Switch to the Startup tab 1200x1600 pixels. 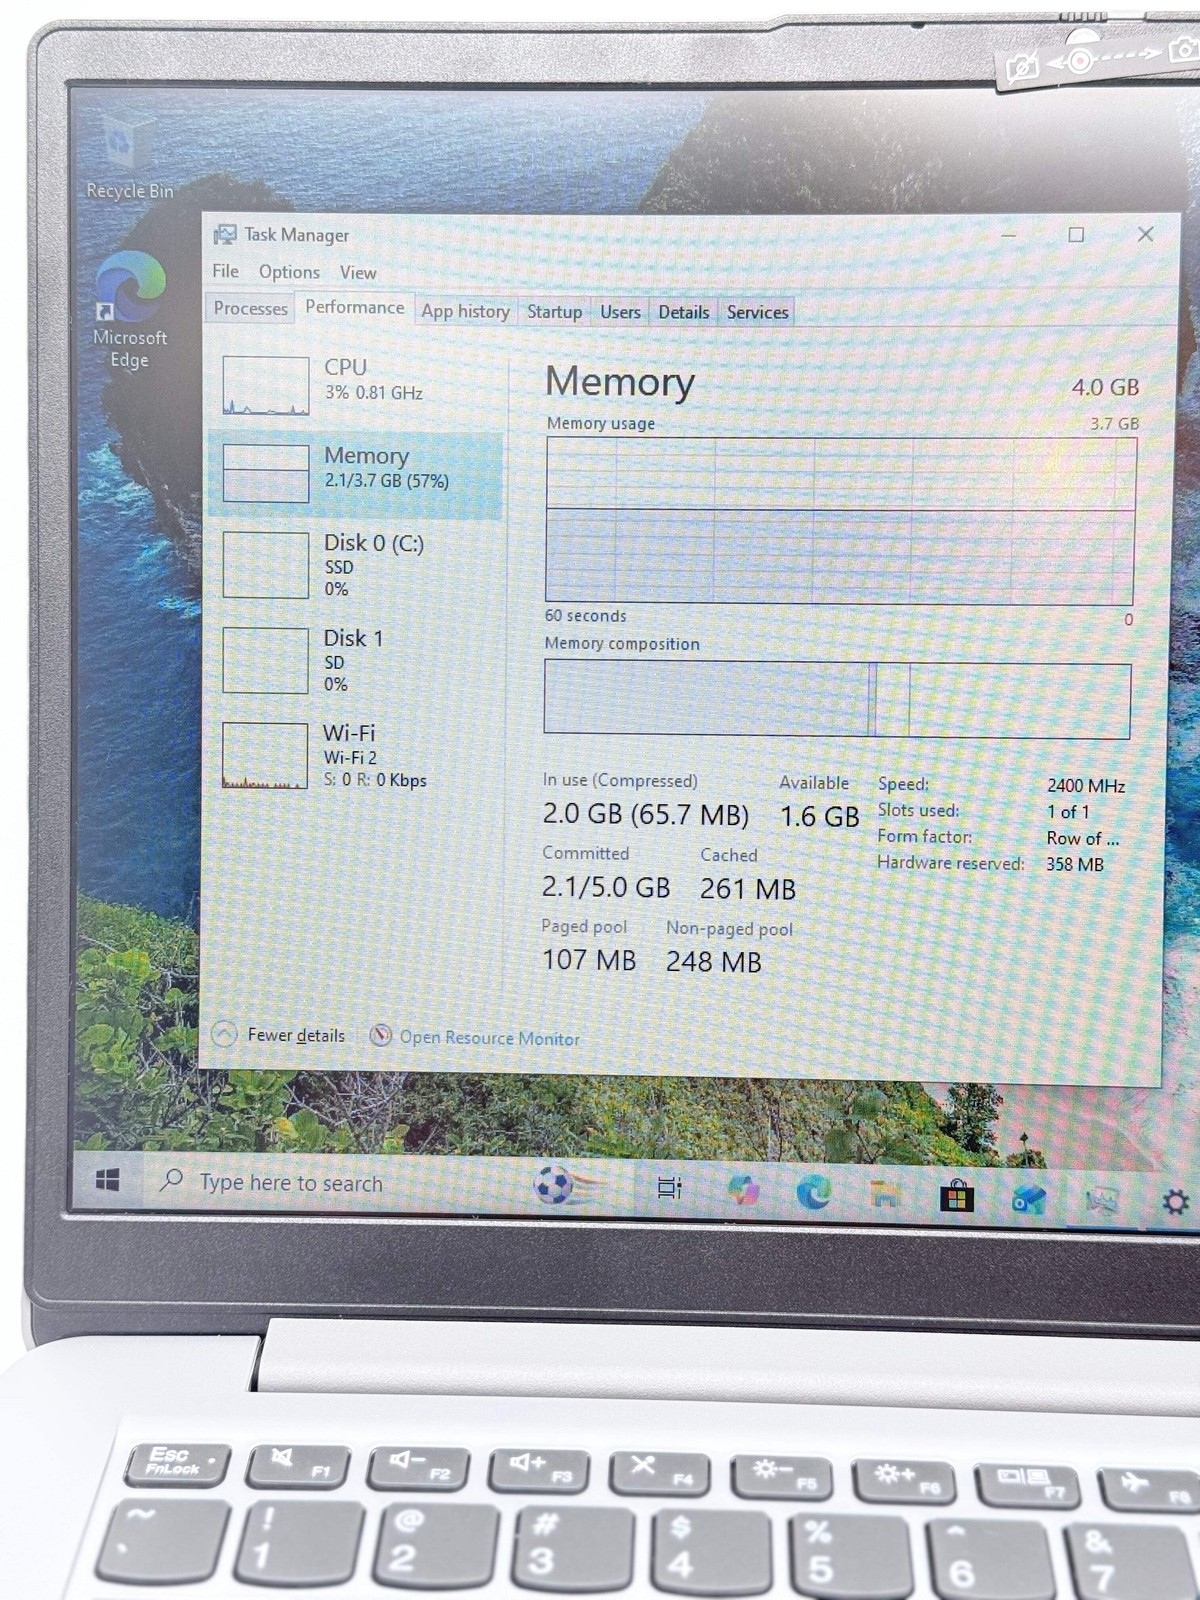point(554,312)
